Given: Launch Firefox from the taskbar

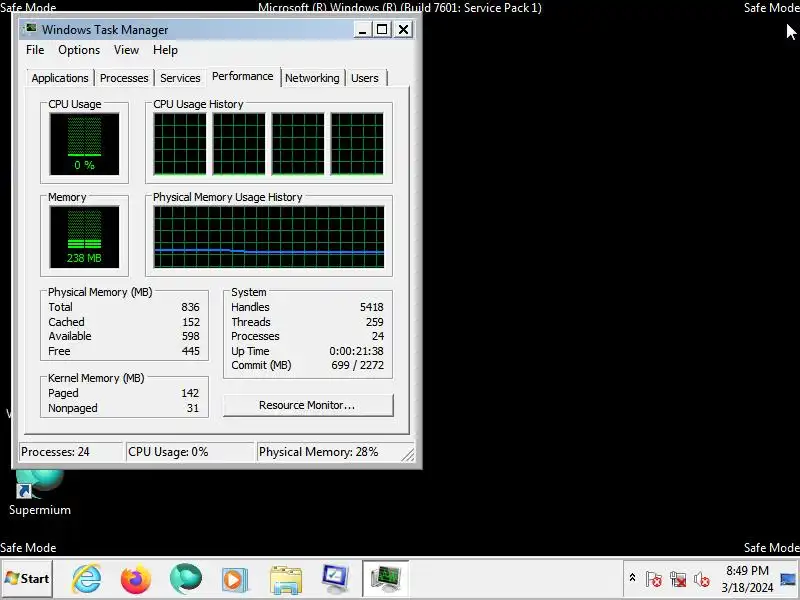Looking at the screenshot, I should tap(136, 579).
